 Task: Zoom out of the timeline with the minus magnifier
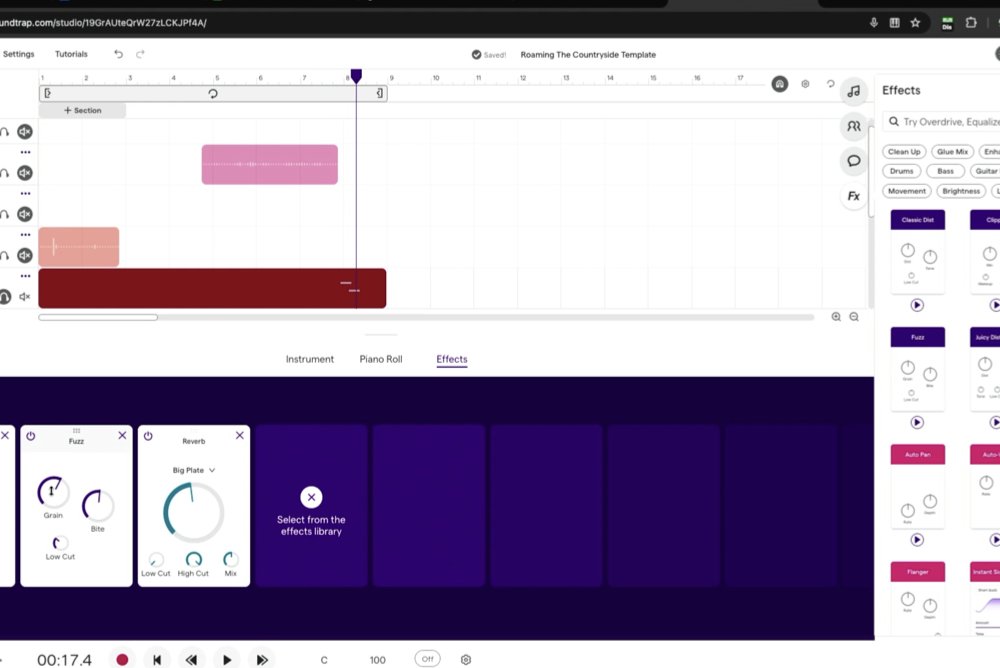(854, 316)
